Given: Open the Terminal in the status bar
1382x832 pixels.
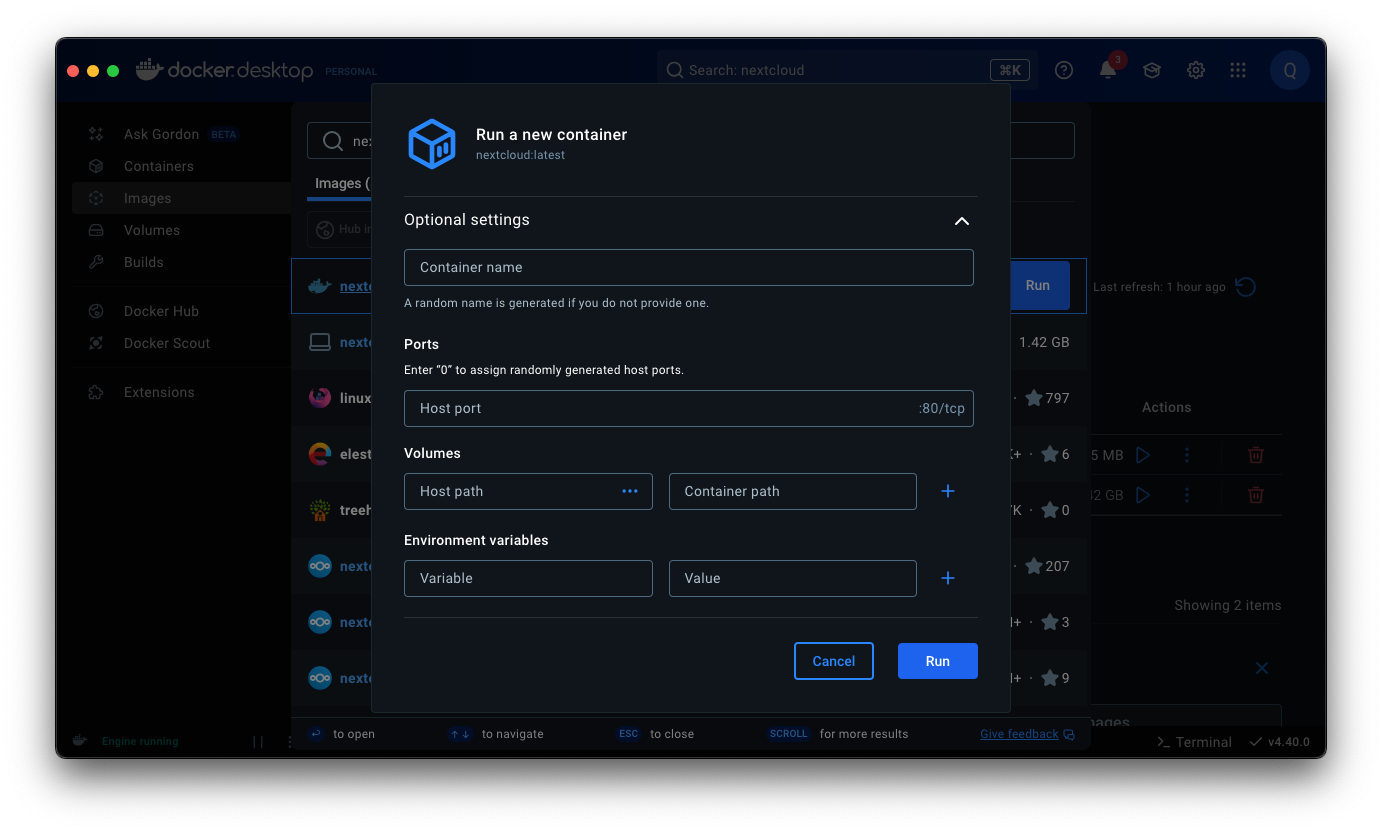Looking at the screenshot, I should coord(1194,742).
